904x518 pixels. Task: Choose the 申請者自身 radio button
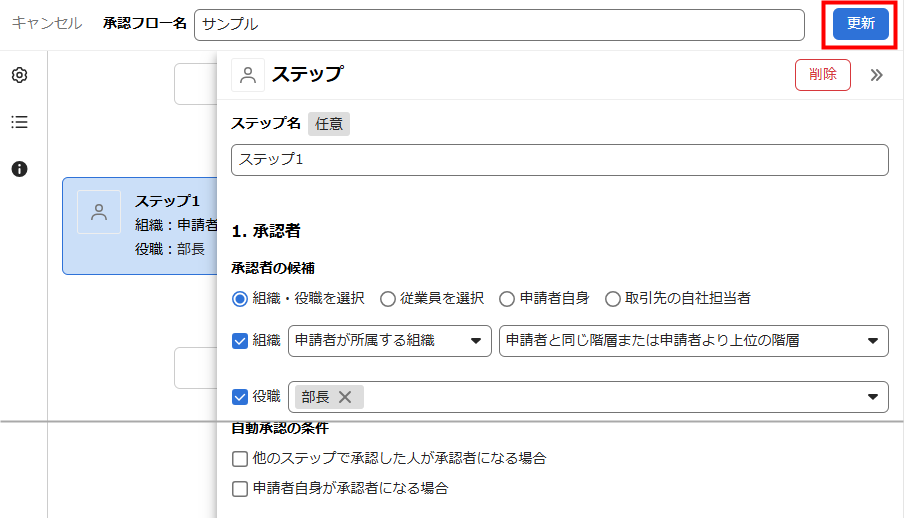point(507,298)
